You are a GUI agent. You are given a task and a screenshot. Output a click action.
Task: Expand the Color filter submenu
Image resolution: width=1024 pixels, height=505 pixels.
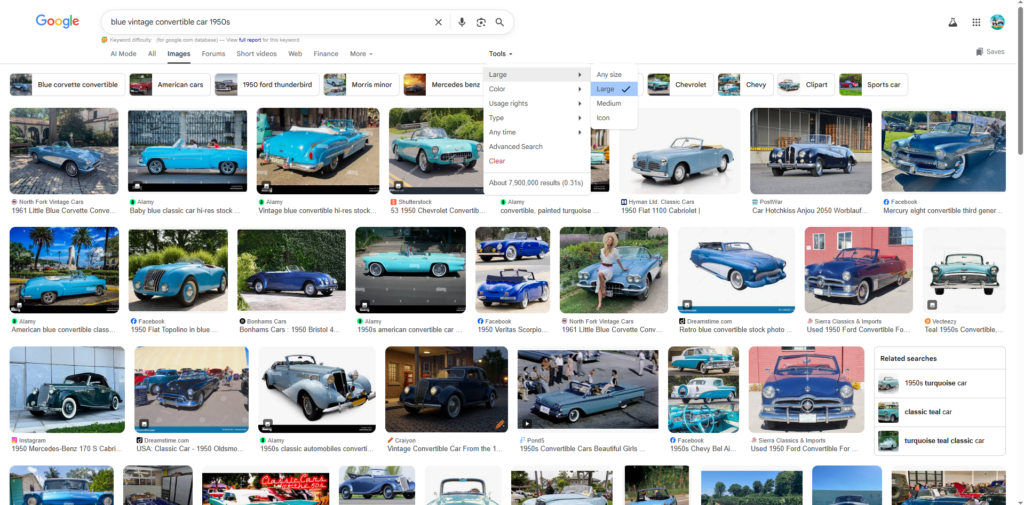point(535,89)
